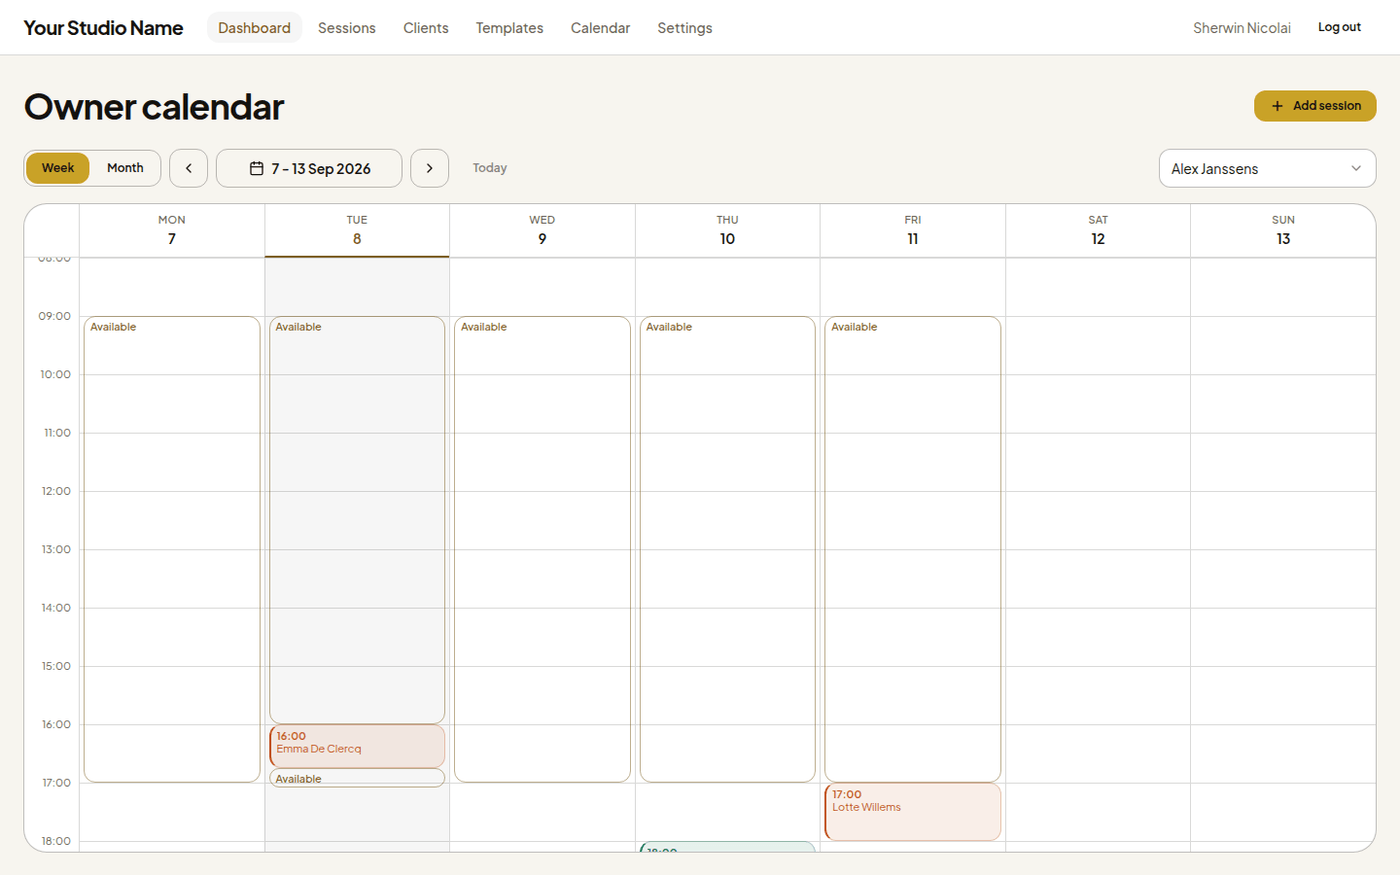Click the Your Studio Name logo

click(x=103, y=28)
